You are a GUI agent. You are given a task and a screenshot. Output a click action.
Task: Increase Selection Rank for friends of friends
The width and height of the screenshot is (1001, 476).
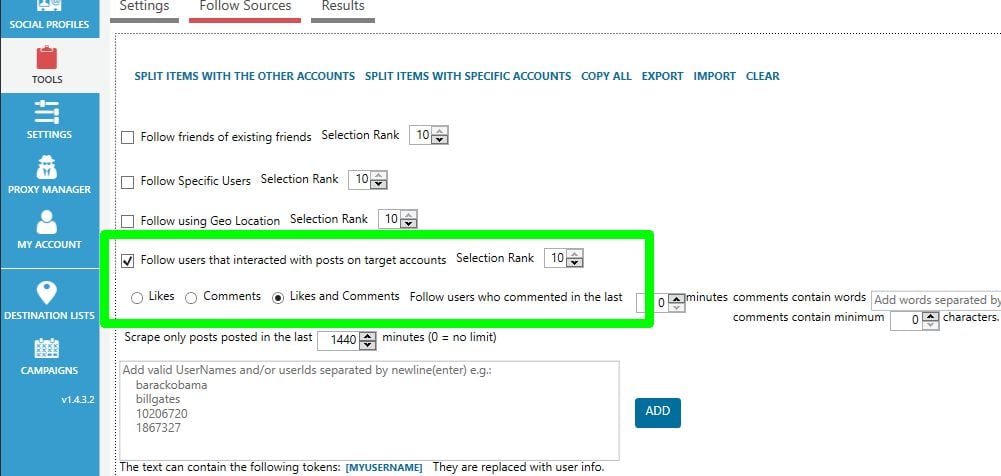(x=440, y=131)
